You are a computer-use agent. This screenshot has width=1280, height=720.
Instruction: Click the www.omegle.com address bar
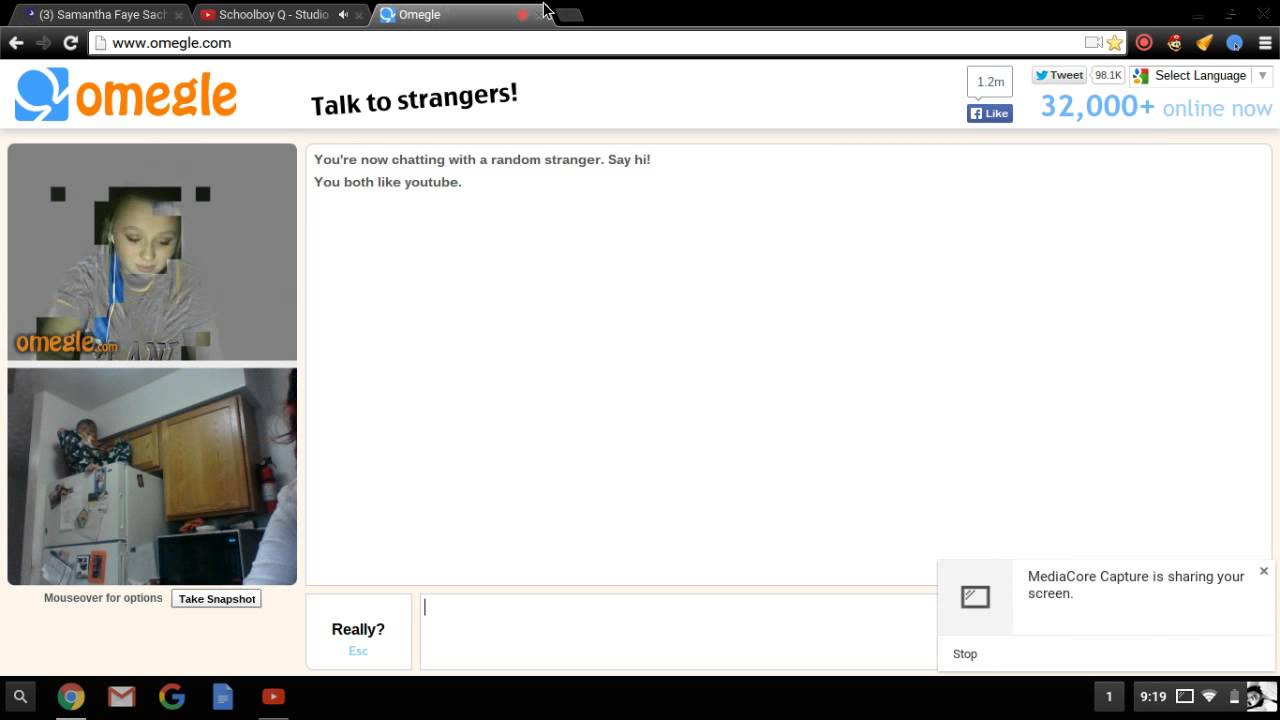tap(590, 43)
